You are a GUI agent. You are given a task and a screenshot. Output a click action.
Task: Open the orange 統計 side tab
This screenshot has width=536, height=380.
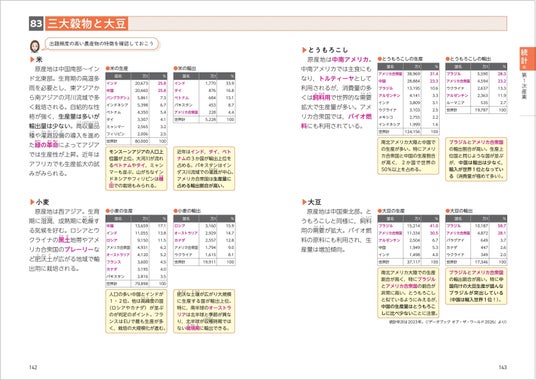[524, 57]
